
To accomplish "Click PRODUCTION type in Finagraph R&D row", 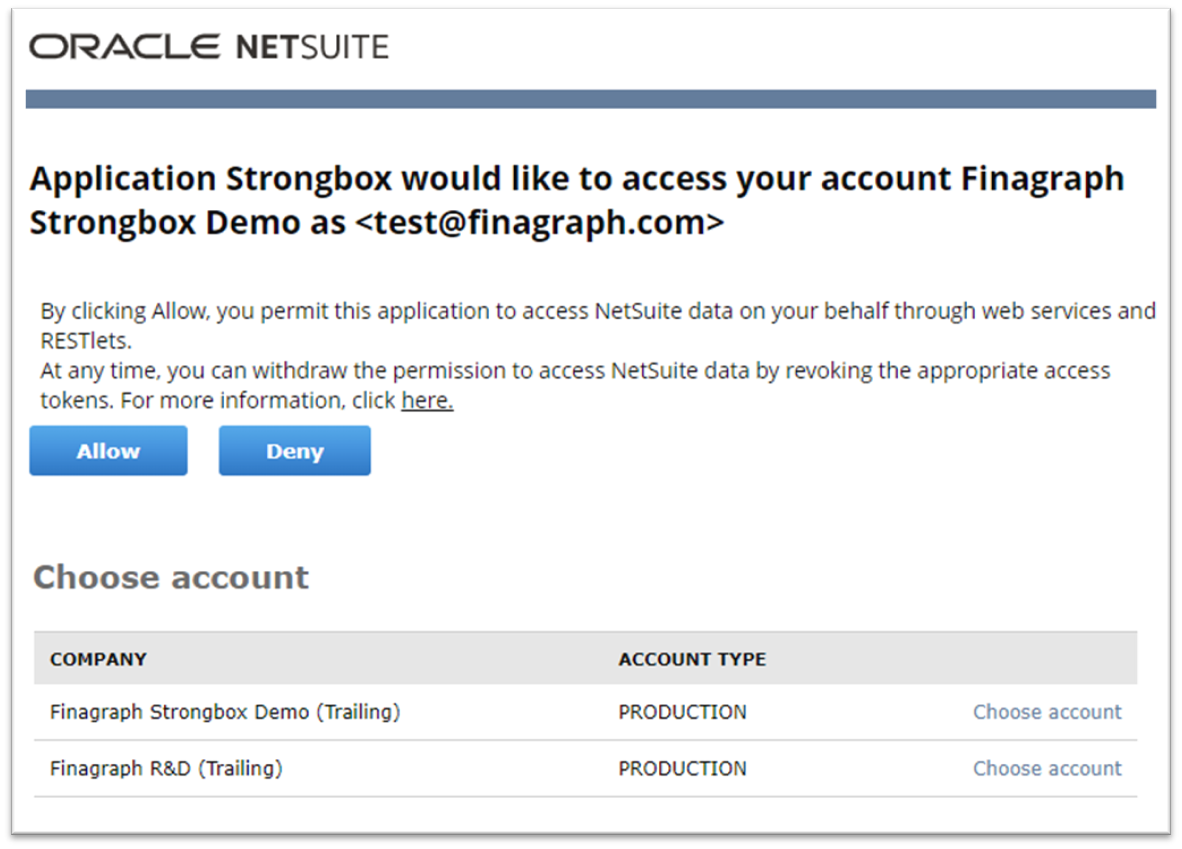I will click(682, 768).
